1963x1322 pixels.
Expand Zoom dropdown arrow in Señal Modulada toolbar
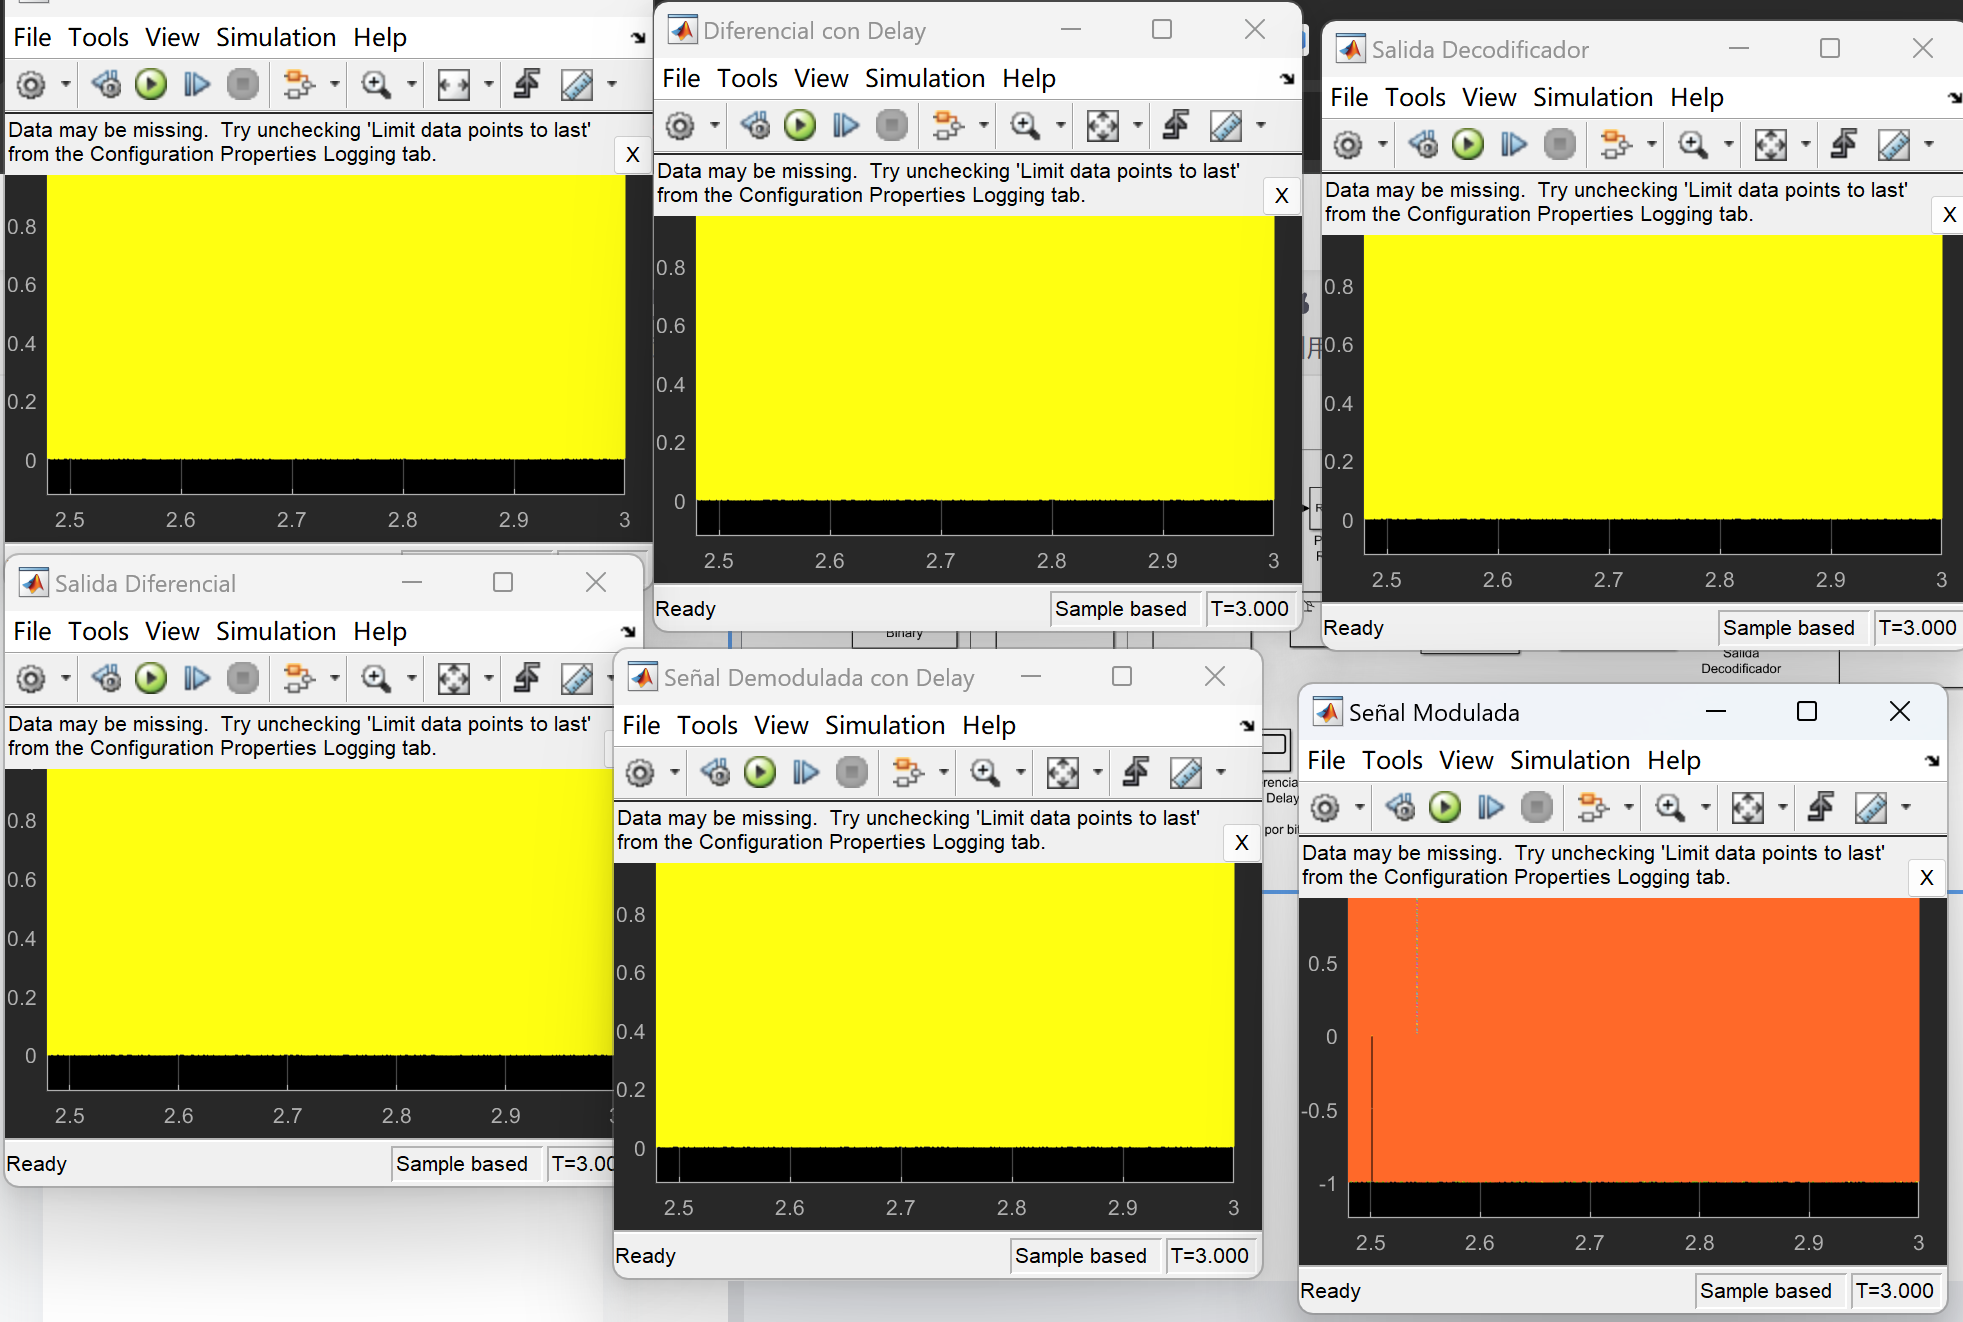(x=1705, y=807)
